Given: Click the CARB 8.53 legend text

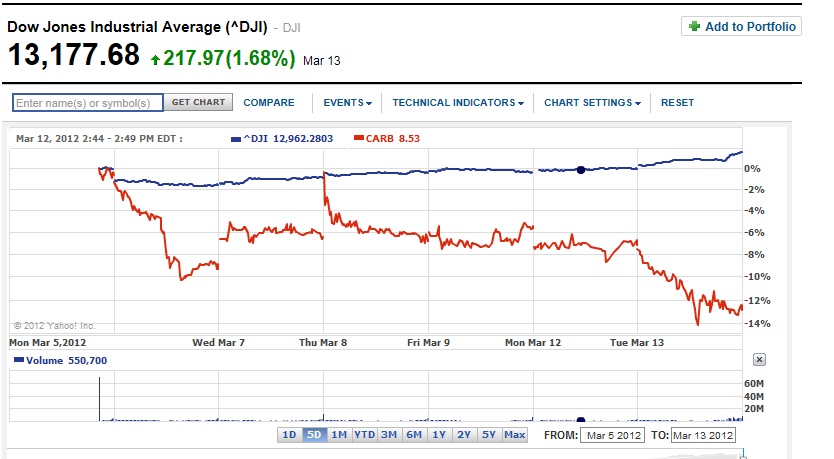Looking at the screenshot, I should 393,139.
